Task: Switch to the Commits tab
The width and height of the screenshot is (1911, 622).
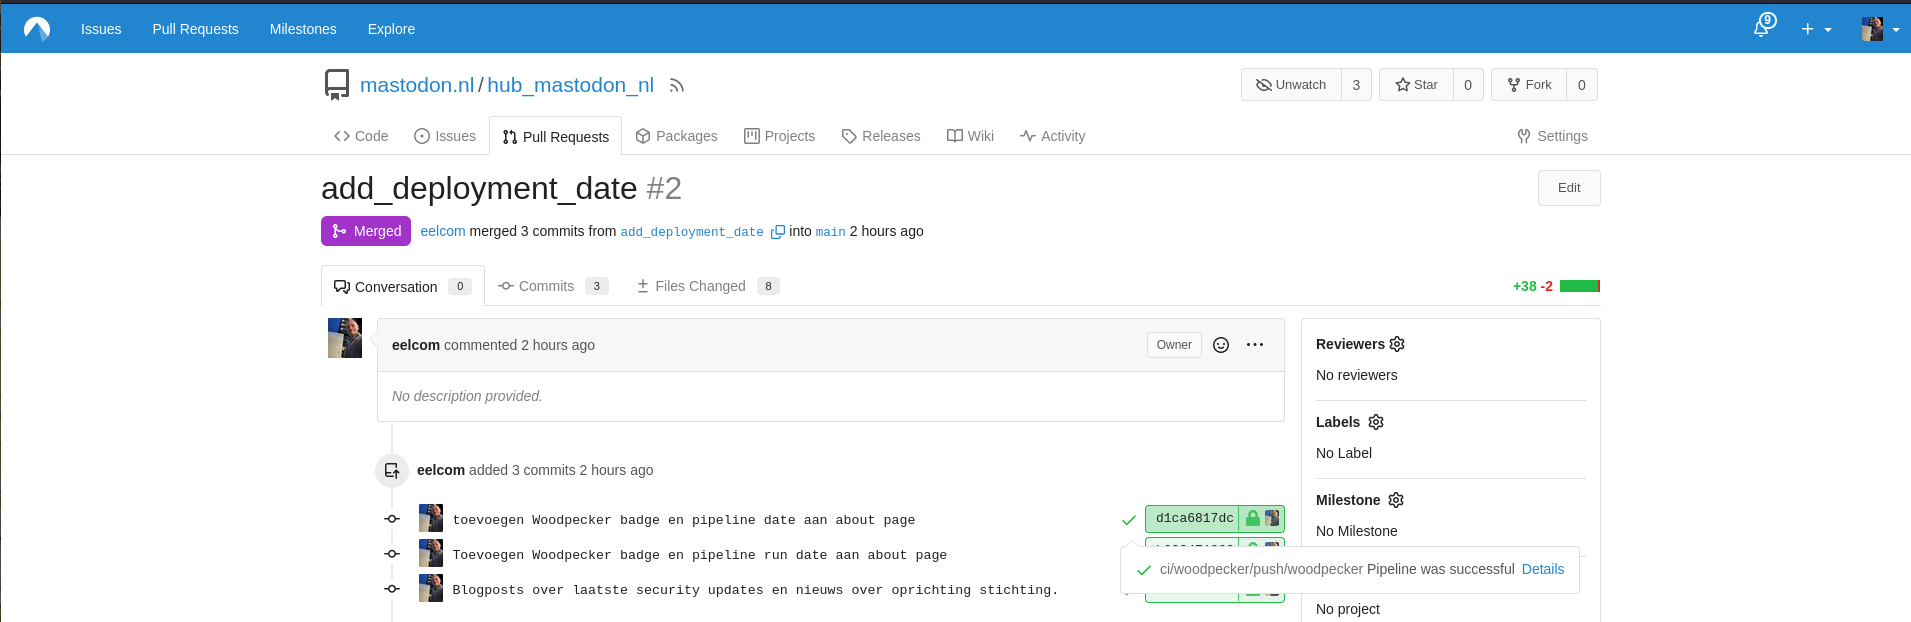Action: [x=553, y=286]
